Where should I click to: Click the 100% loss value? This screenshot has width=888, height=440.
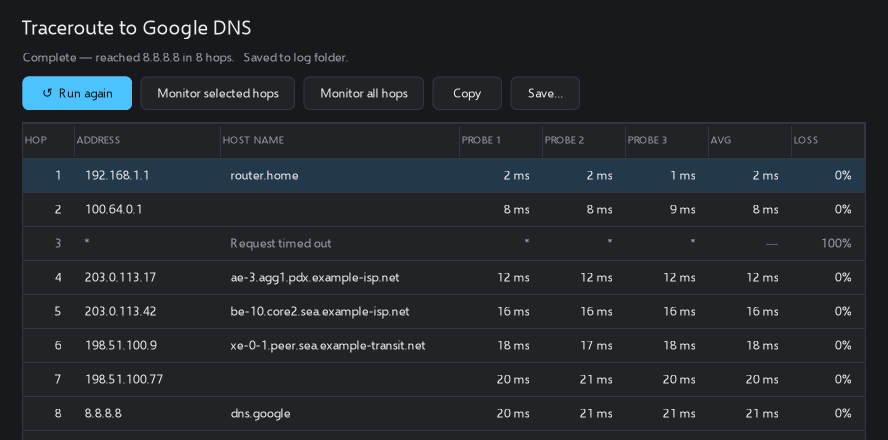[836, 244]
